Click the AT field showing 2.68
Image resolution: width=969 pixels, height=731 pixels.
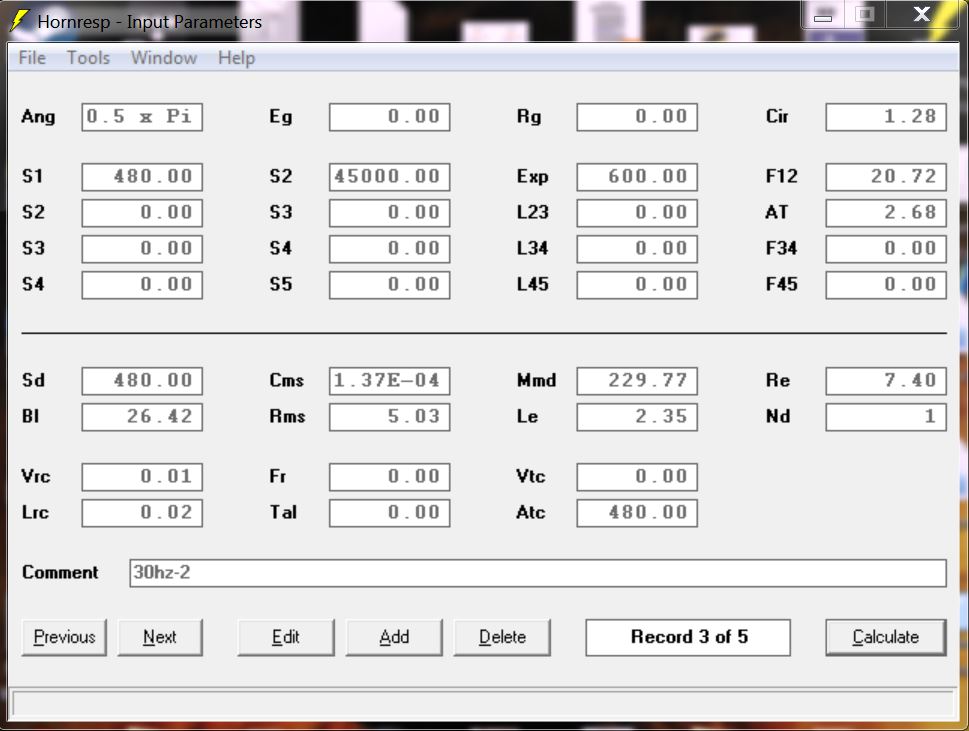886,213
